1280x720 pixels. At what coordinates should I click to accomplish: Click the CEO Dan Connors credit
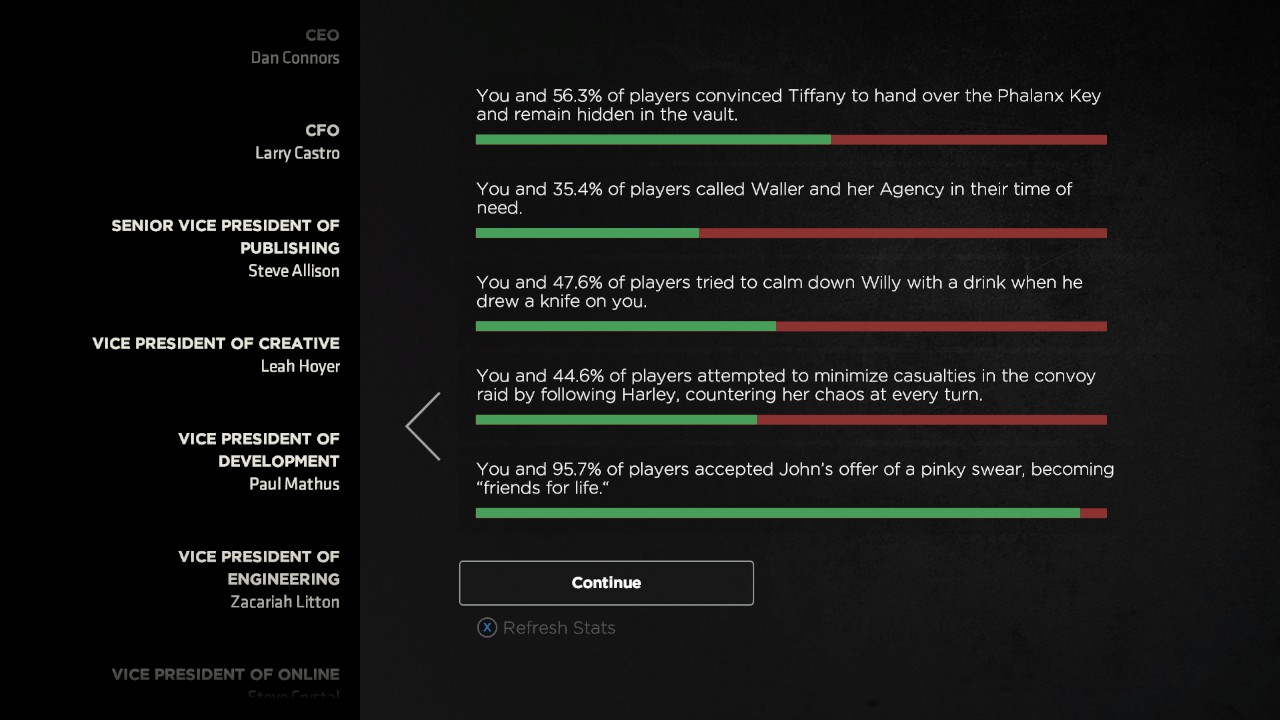point(295,47)
